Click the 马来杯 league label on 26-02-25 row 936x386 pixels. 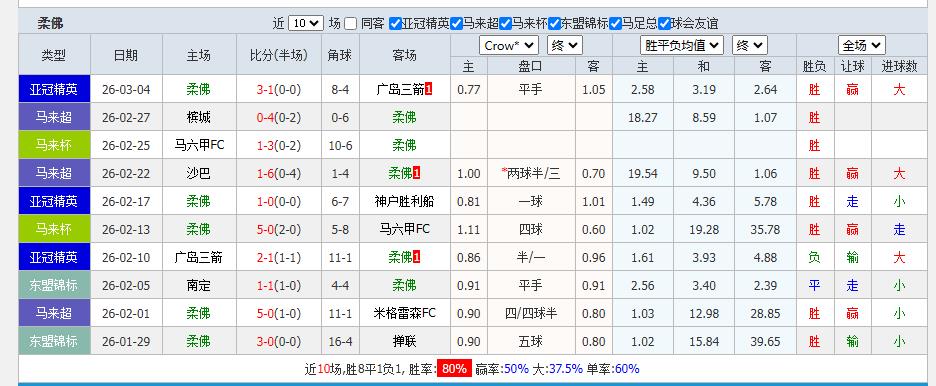54,145
